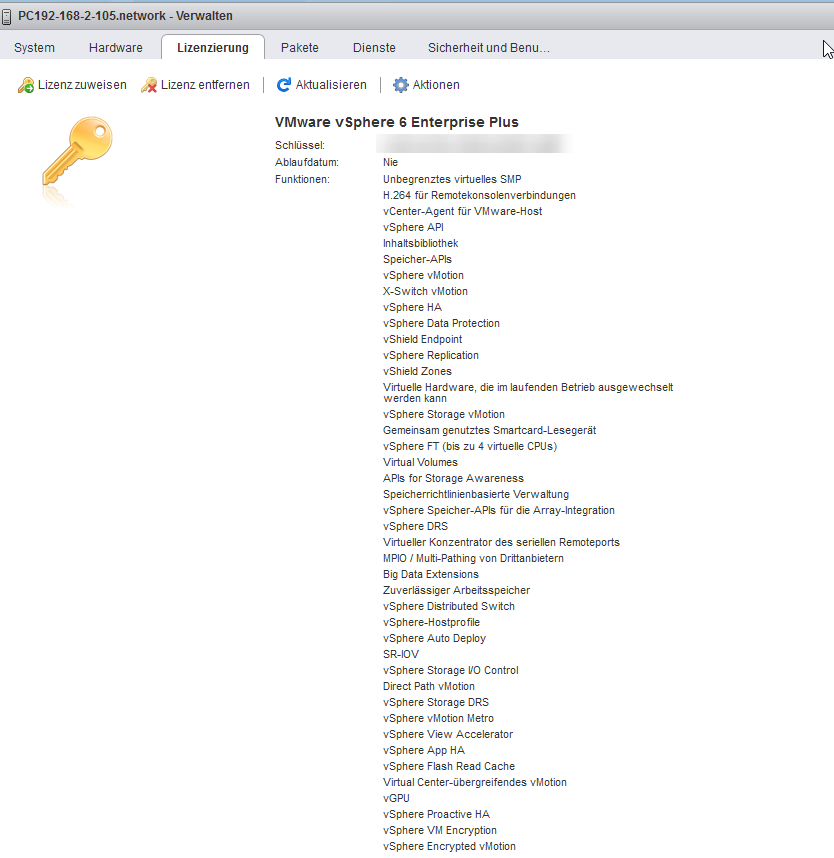Image resolution: width=834 pixels, height=858 pixels.
Task: Click the vShield Endpoint entry
Action: [x=422, y=339]
